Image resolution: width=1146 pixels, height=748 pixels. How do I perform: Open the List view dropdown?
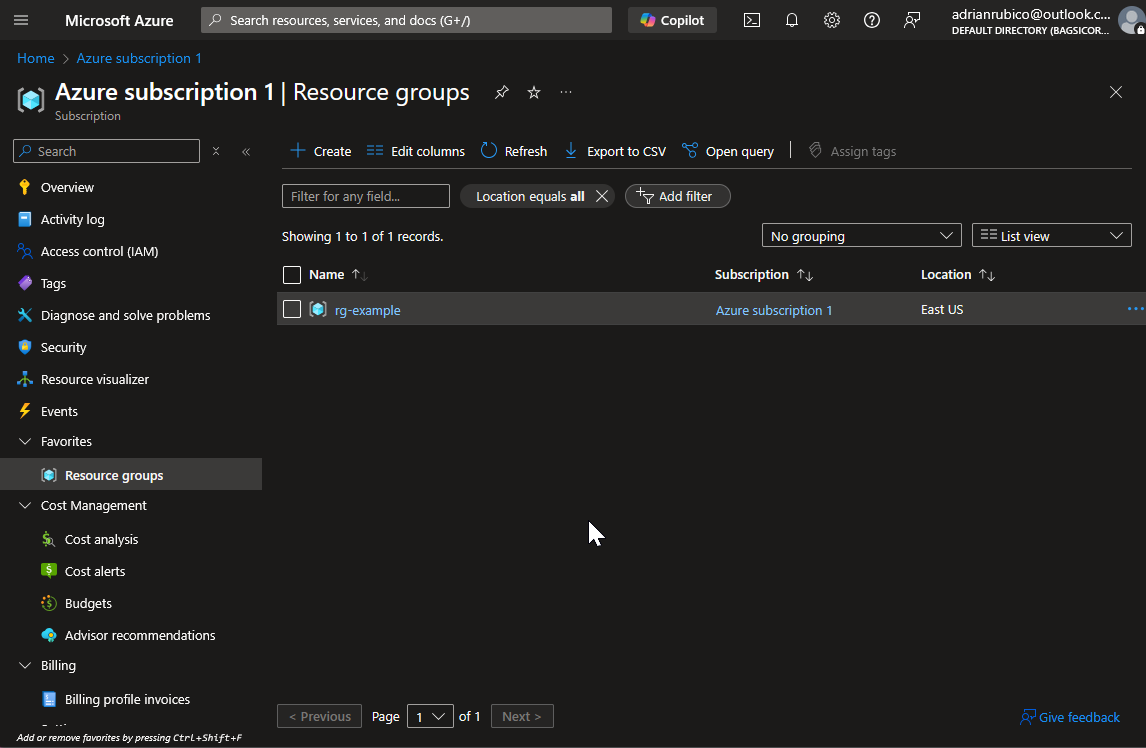point(1052,235)
